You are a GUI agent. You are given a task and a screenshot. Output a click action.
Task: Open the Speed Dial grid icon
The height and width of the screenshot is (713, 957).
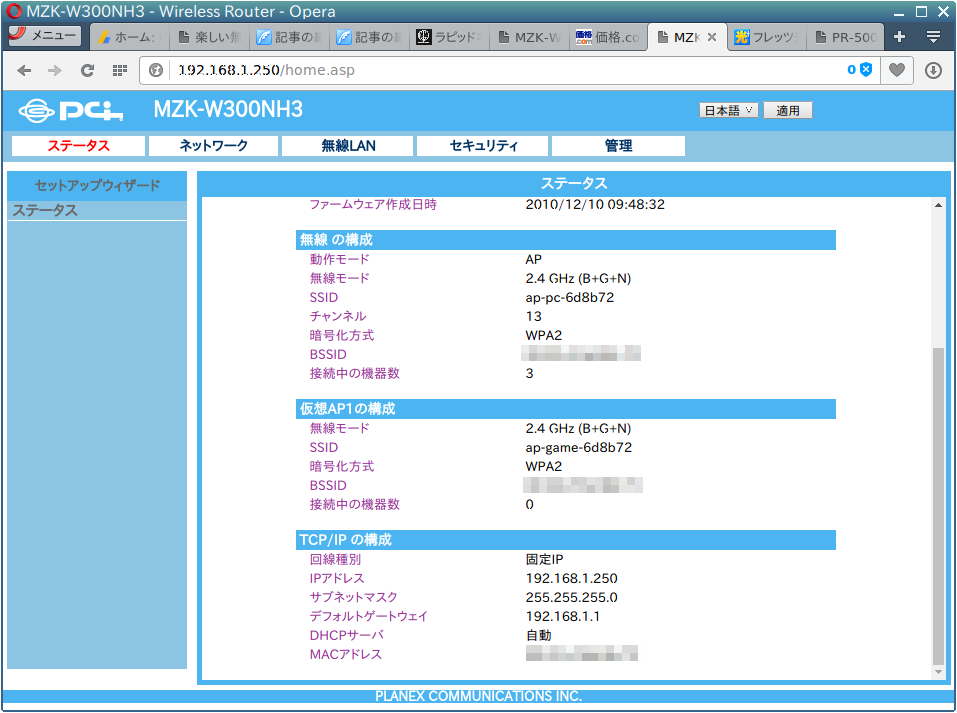click(120, 71)
